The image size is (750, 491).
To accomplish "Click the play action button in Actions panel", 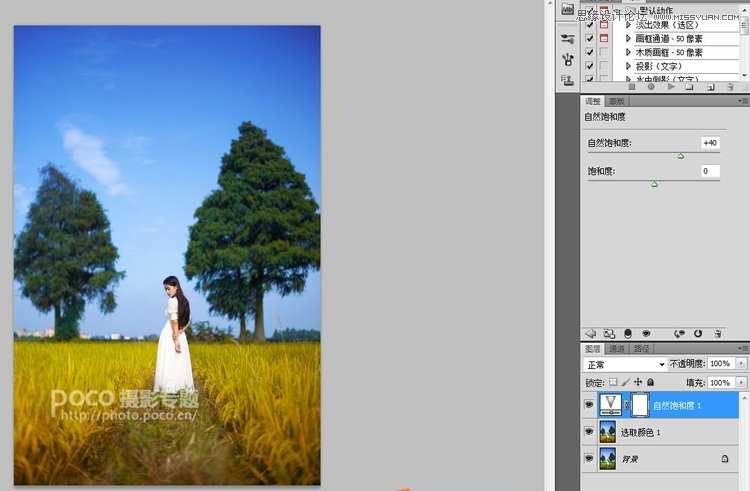I will (670, 87).
